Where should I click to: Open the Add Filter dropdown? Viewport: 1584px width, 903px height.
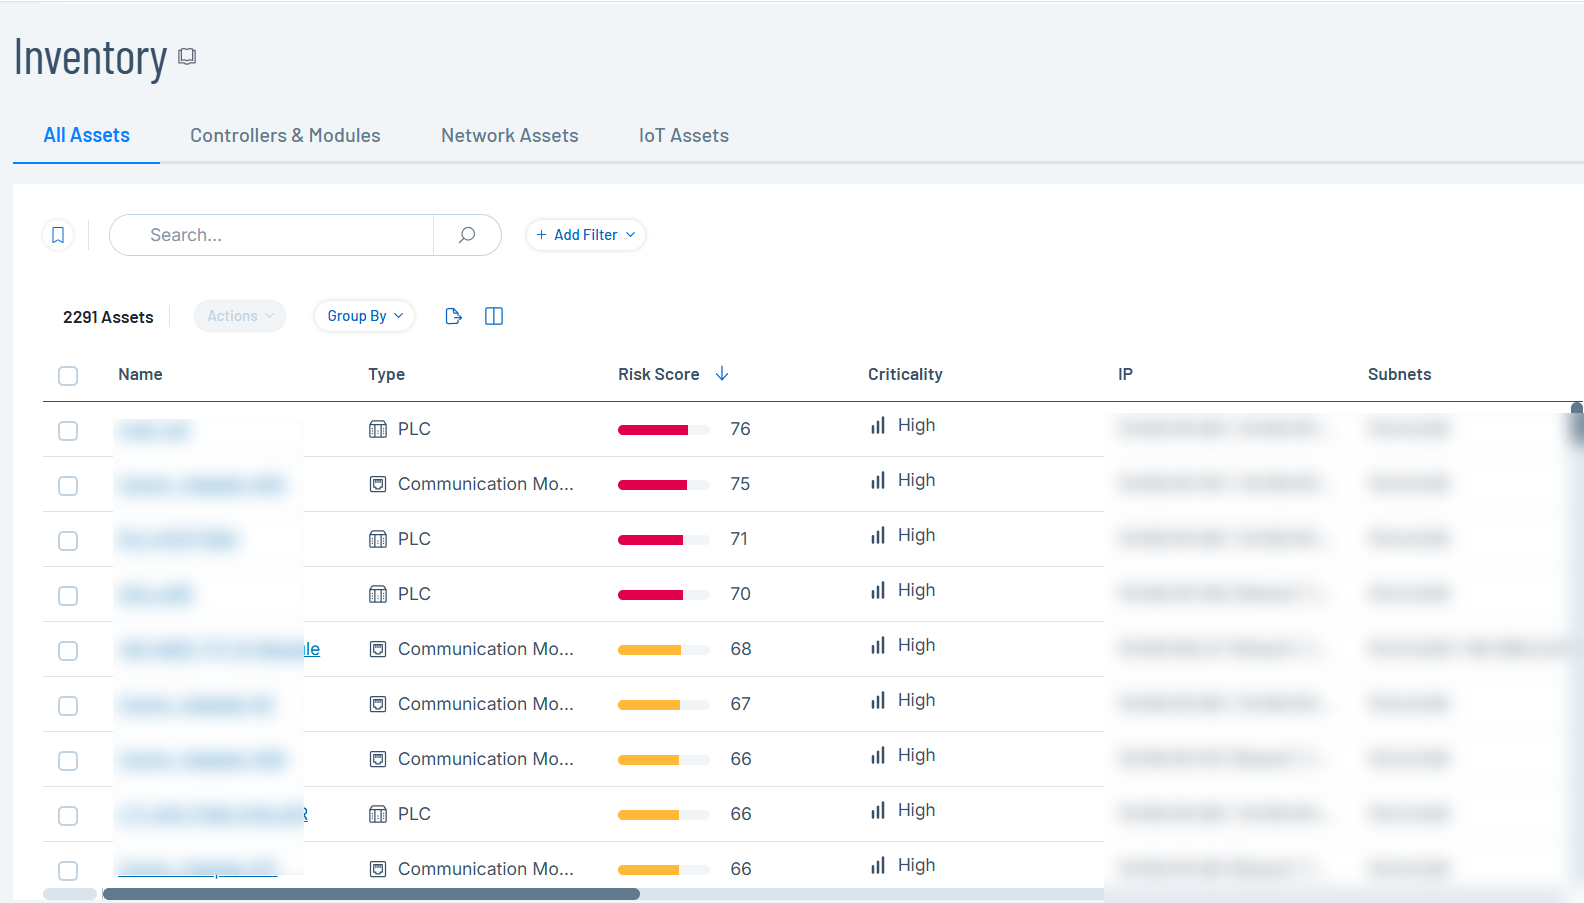pos(585,235)
